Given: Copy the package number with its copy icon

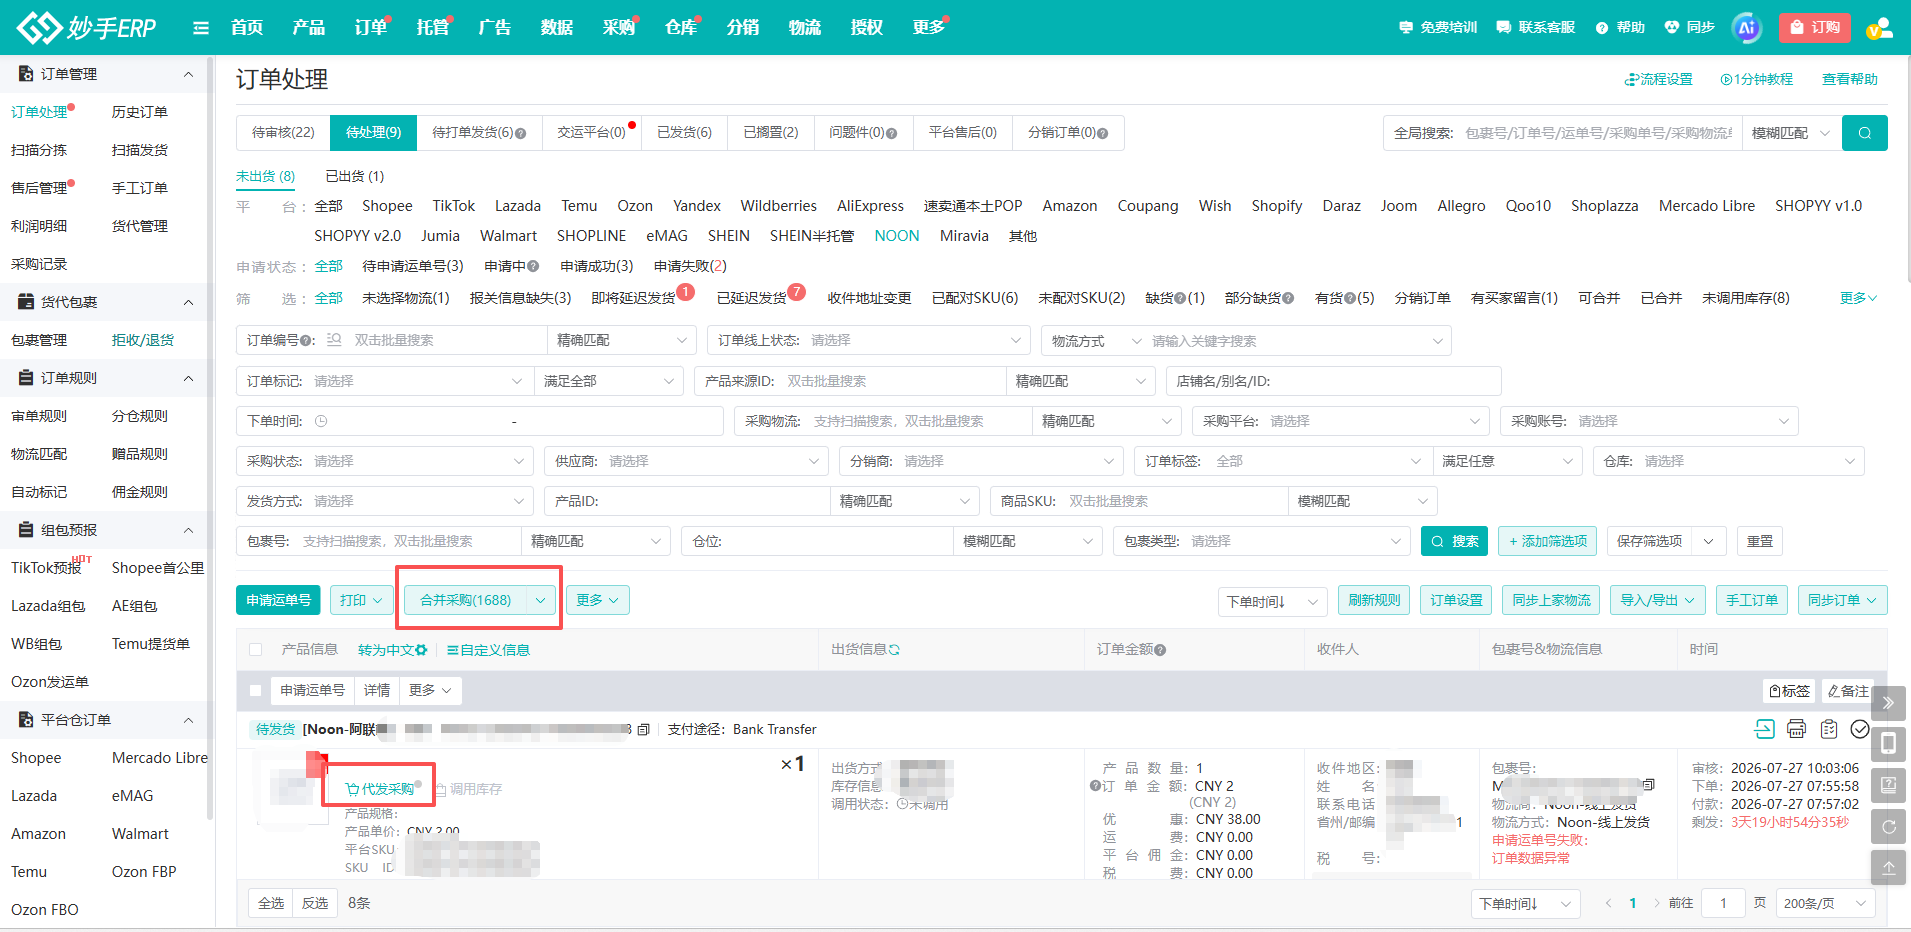Looking at the screenshot, I should [x=1648, y=785].
